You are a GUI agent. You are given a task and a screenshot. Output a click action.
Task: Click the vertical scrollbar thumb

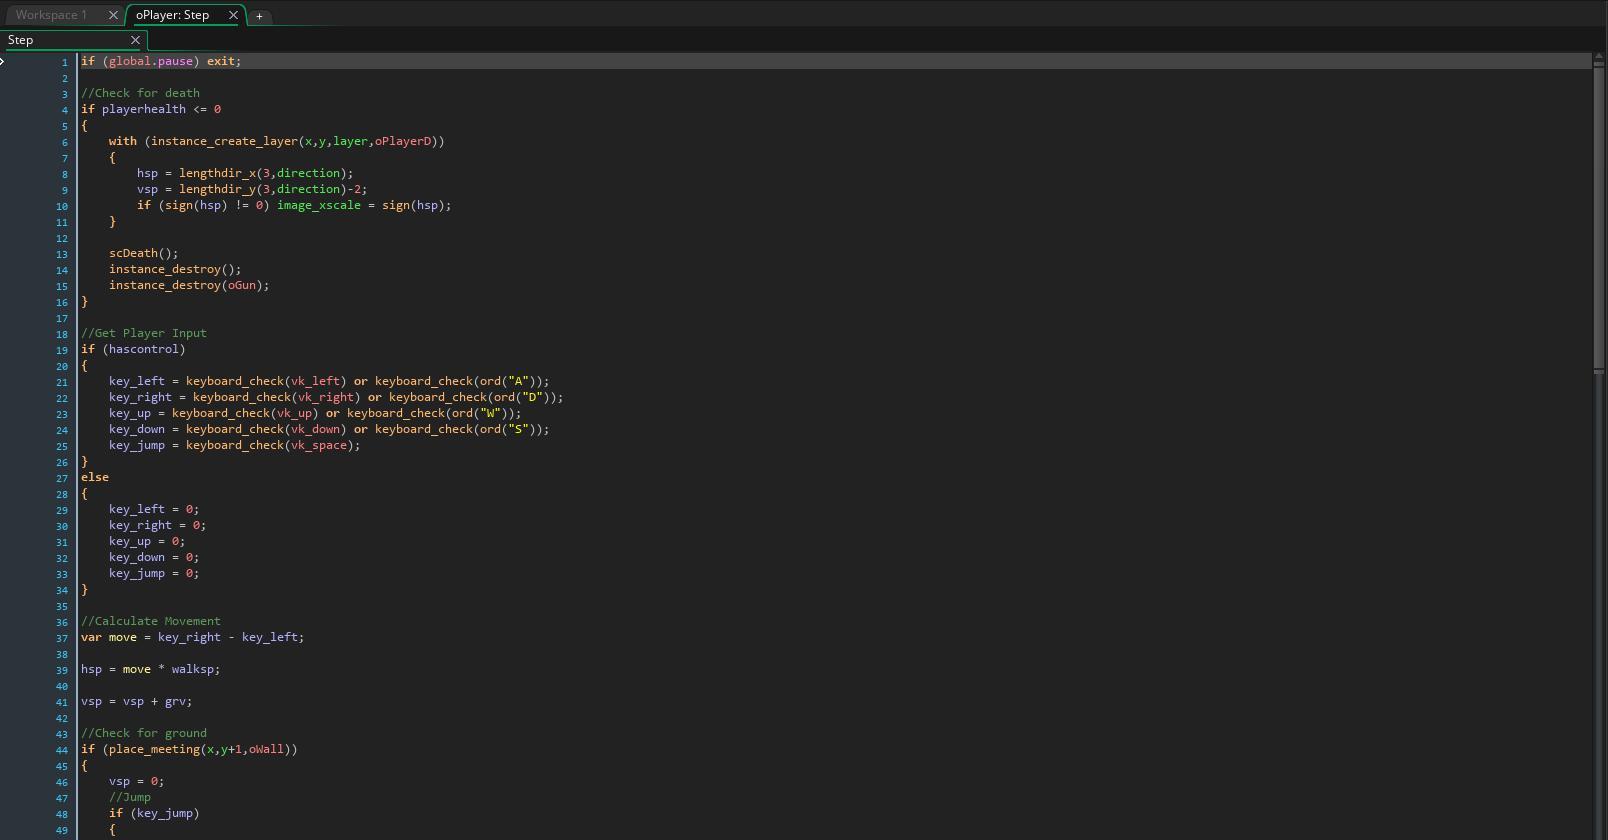(x=1599, y=213)
